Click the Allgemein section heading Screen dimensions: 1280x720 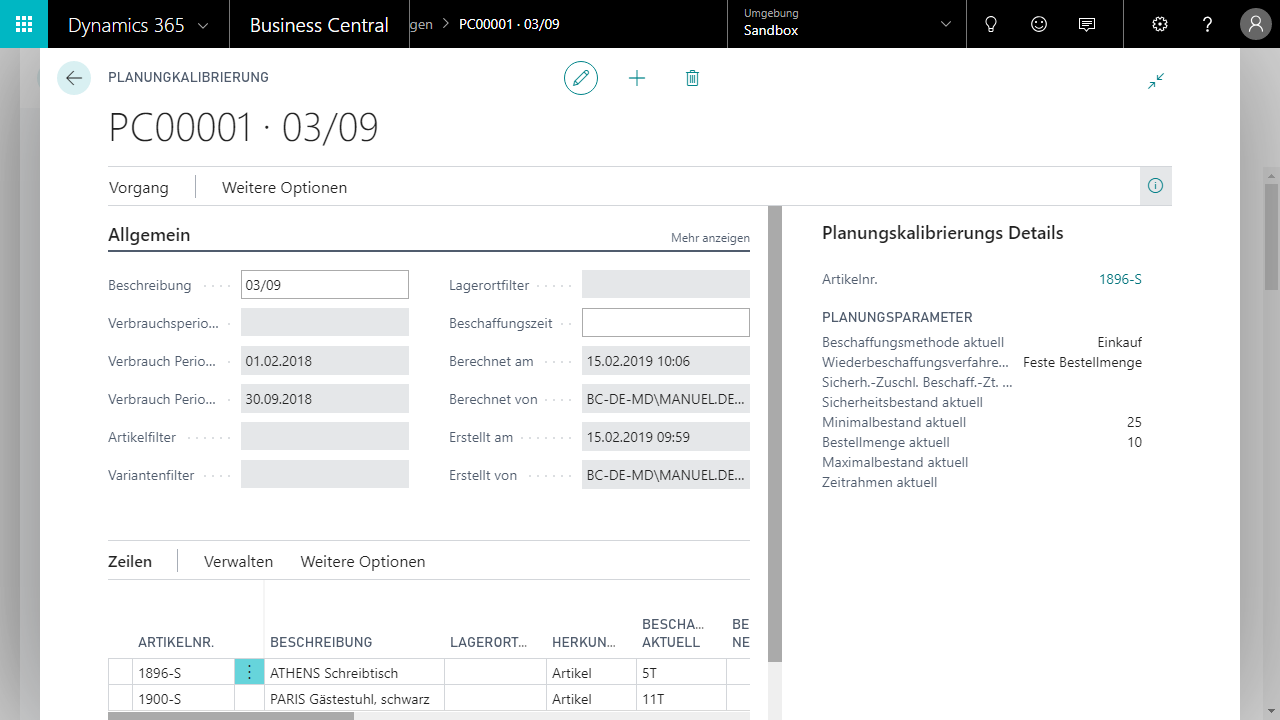coord(149,235)
